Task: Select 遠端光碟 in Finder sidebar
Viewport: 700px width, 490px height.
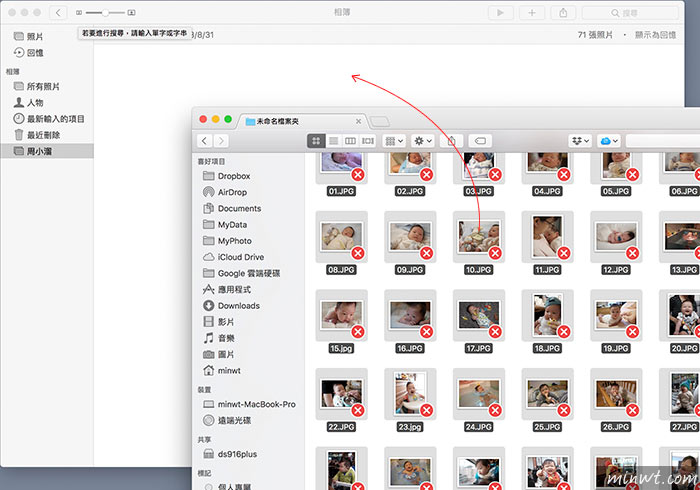Action: (x=227, y=420)
